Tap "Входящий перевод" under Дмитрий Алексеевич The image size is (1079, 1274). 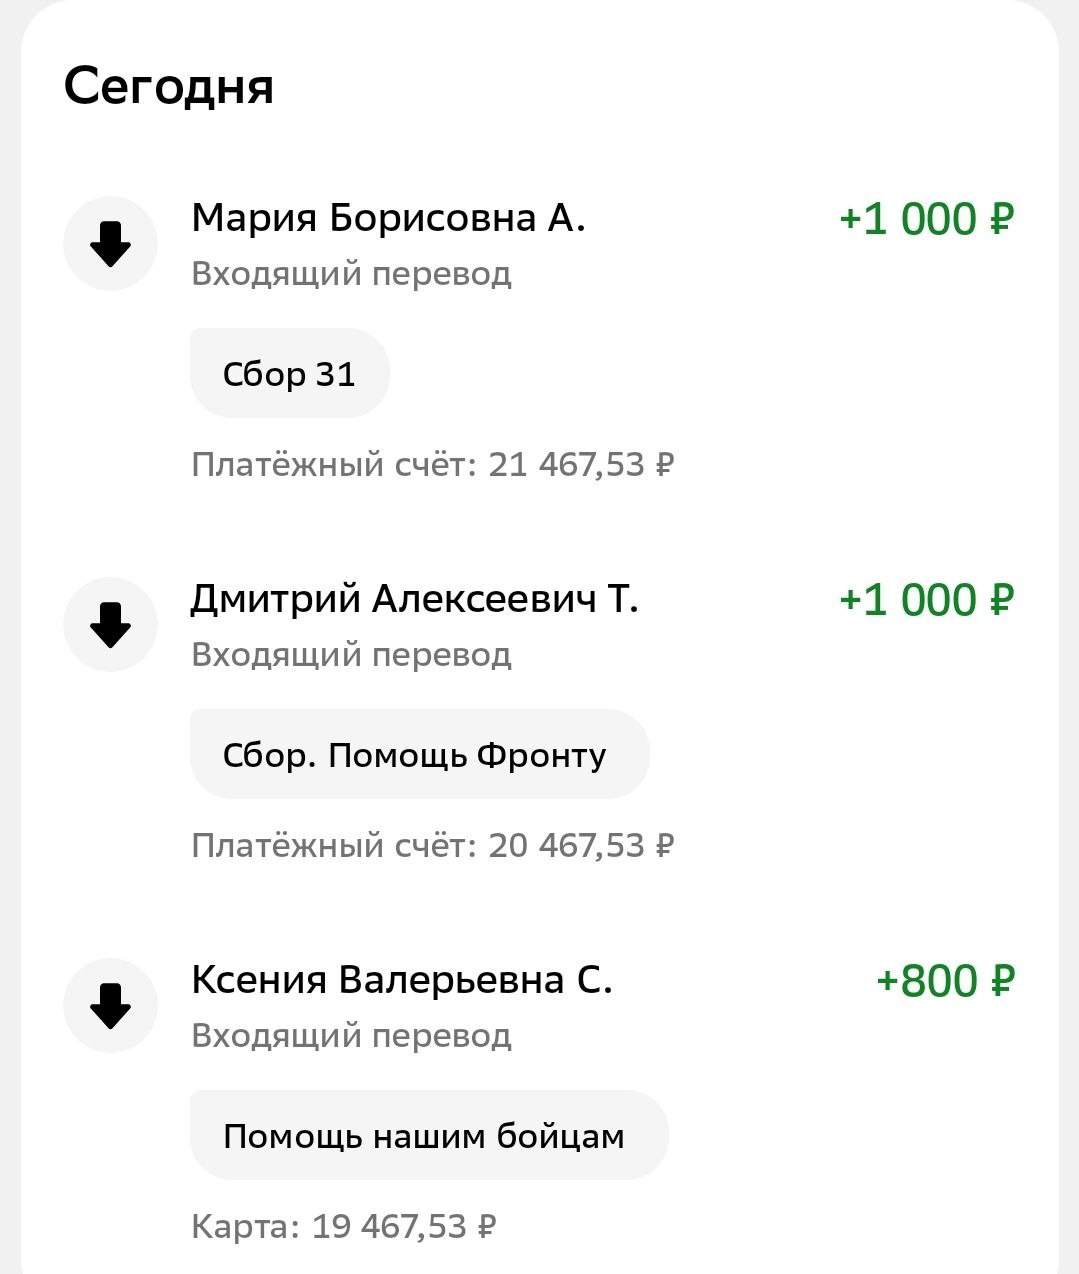click(x=351, y=654)
